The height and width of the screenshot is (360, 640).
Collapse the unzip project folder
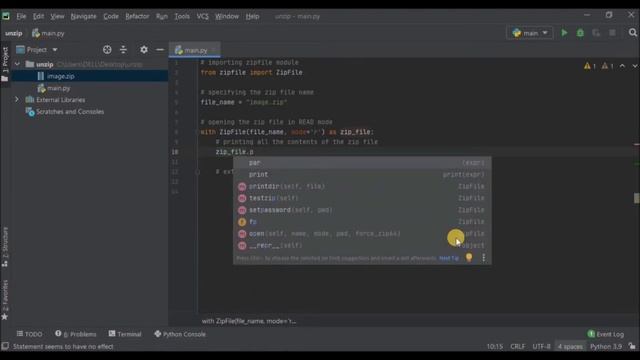17,64
